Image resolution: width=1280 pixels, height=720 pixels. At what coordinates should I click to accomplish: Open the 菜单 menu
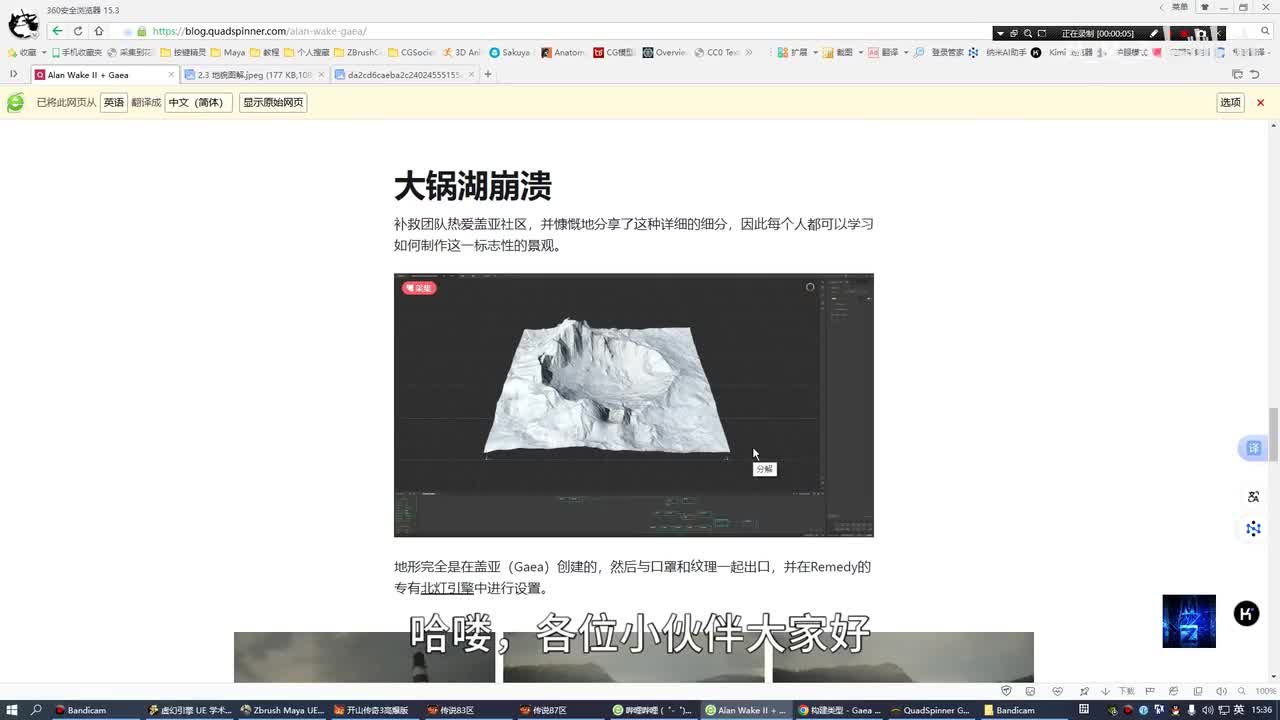[x=1180, y=7]
